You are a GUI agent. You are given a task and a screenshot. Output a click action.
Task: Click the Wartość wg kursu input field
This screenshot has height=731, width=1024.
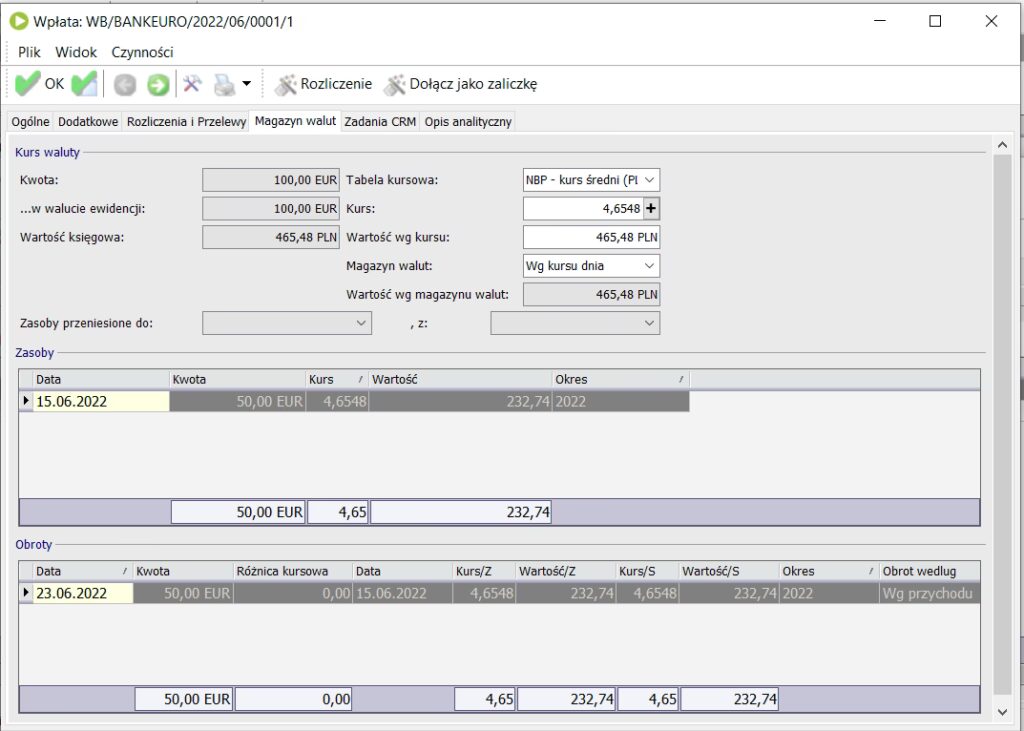pos(591,238)
